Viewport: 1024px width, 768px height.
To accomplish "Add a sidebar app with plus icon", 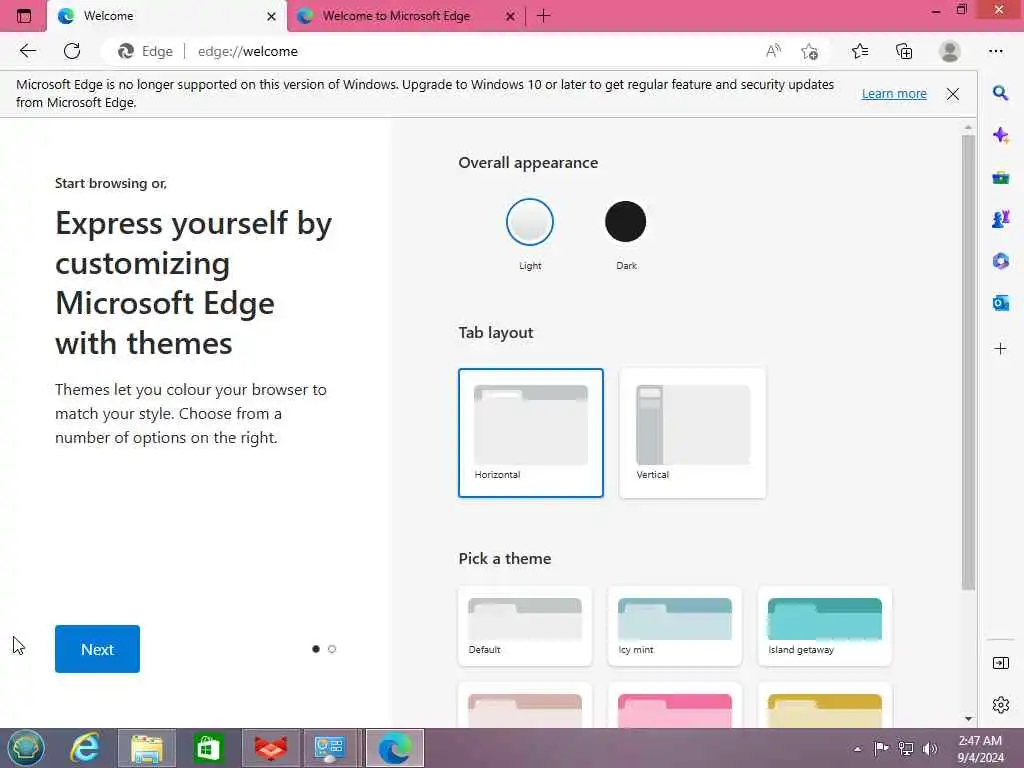I will tap(1000, 349).
